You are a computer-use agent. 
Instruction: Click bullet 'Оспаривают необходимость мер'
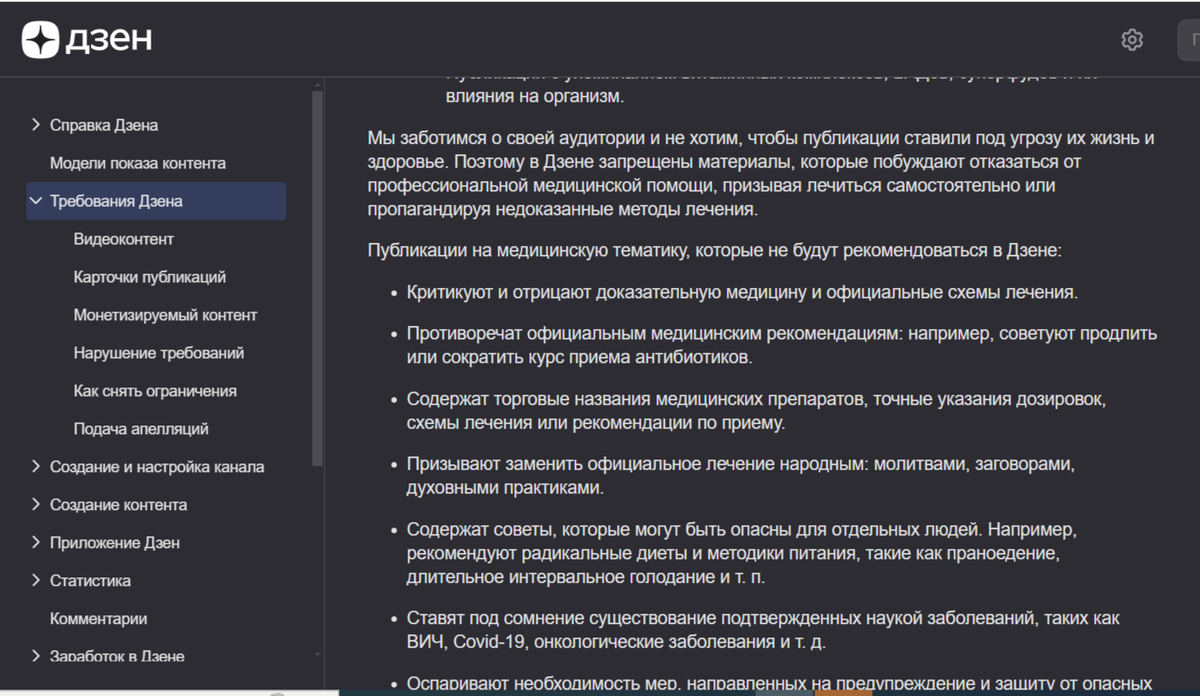[x=780, y=685]
